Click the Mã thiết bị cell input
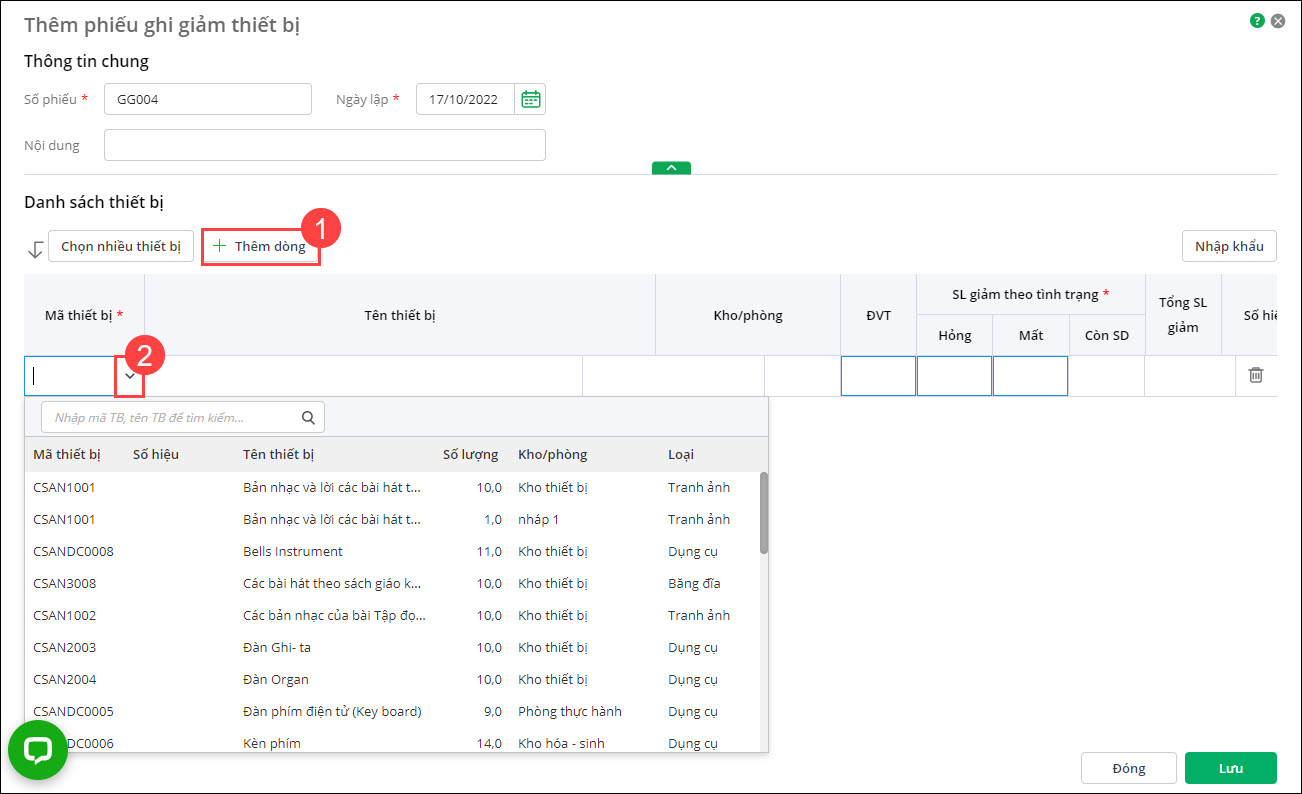 pos(71,376)
